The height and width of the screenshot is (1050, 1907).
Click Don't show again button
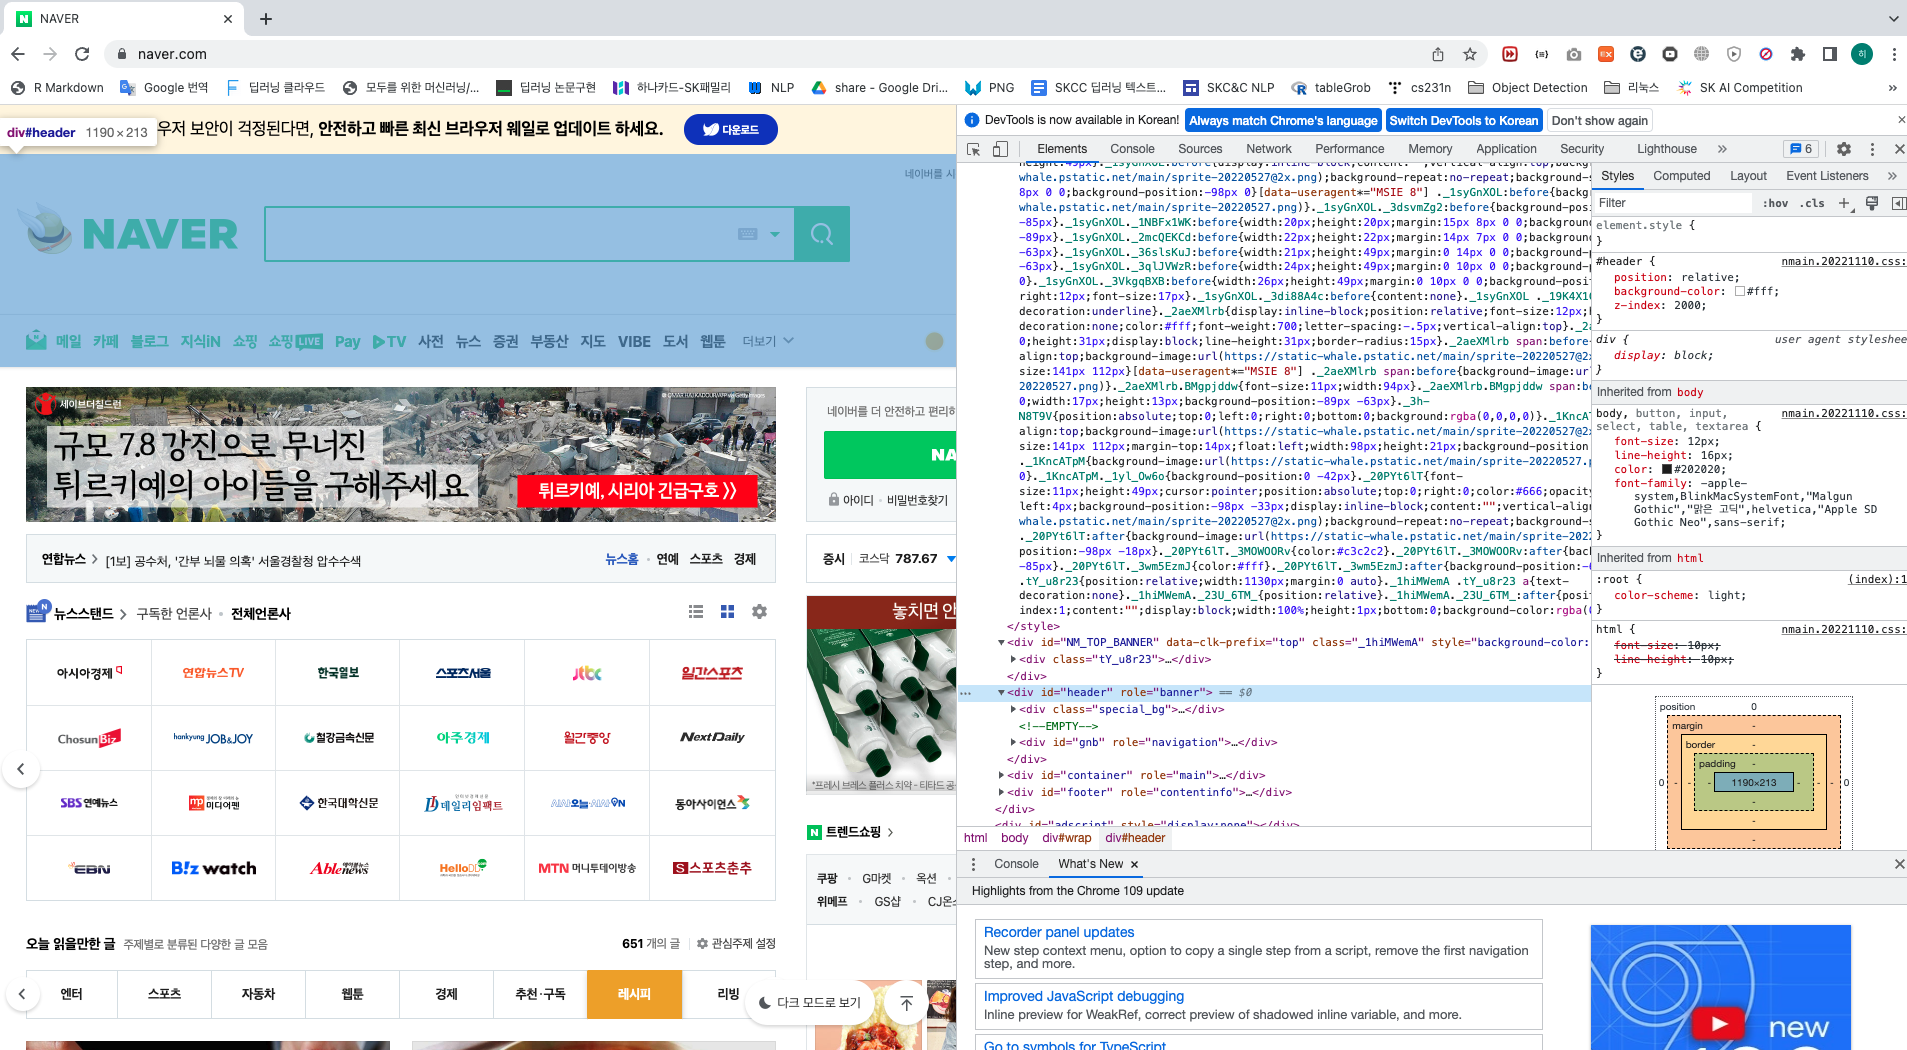tap(1600, 121)
